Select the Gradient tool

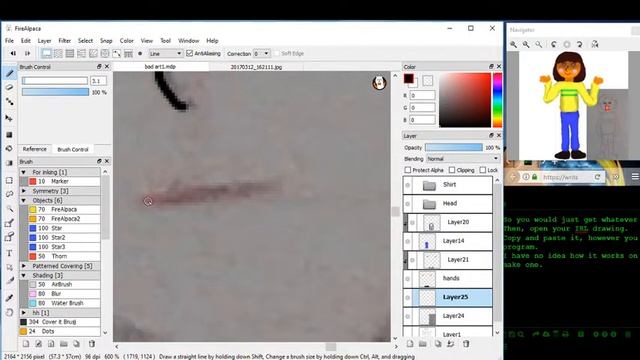[9, 163]
